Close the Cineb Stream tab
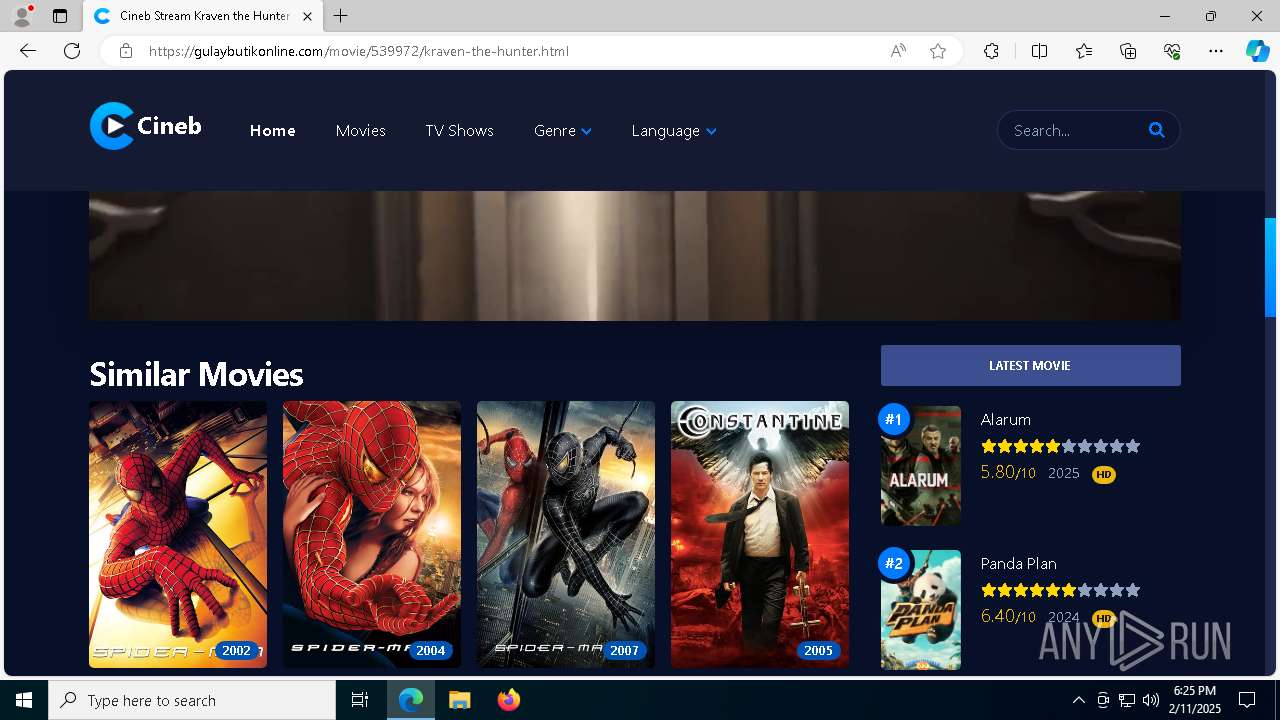The height and width of the screenshot is (720, 1280). (x=308, y=16)
